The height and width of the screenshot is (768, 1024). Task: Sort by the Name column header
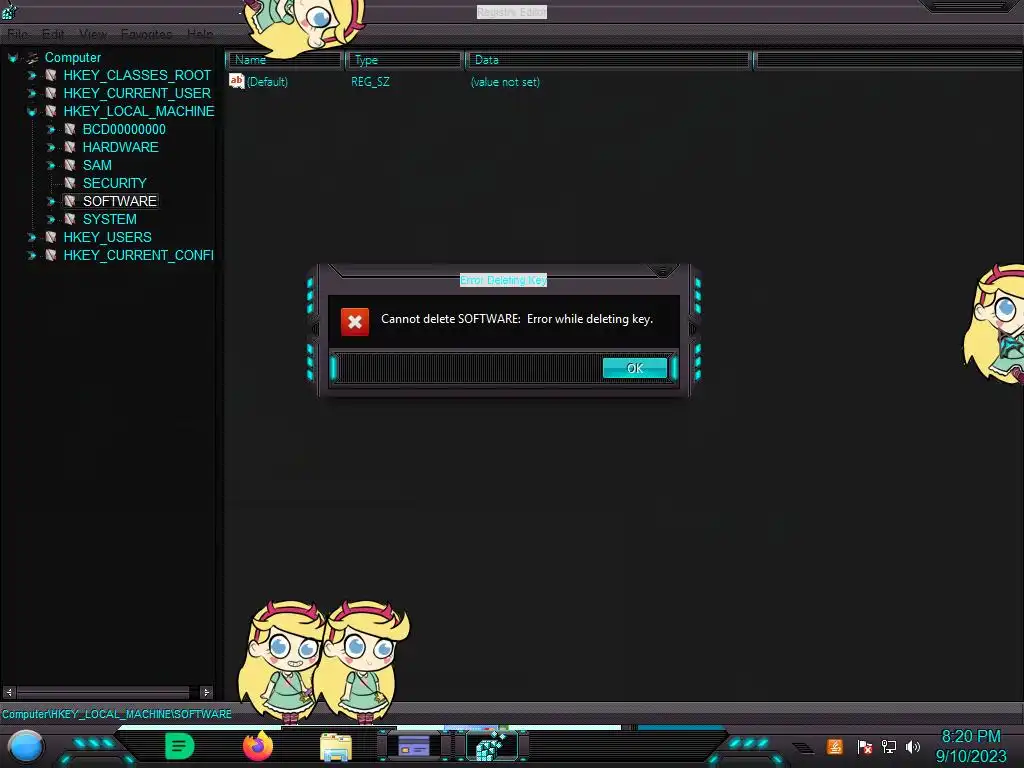(x=284, y=60)
